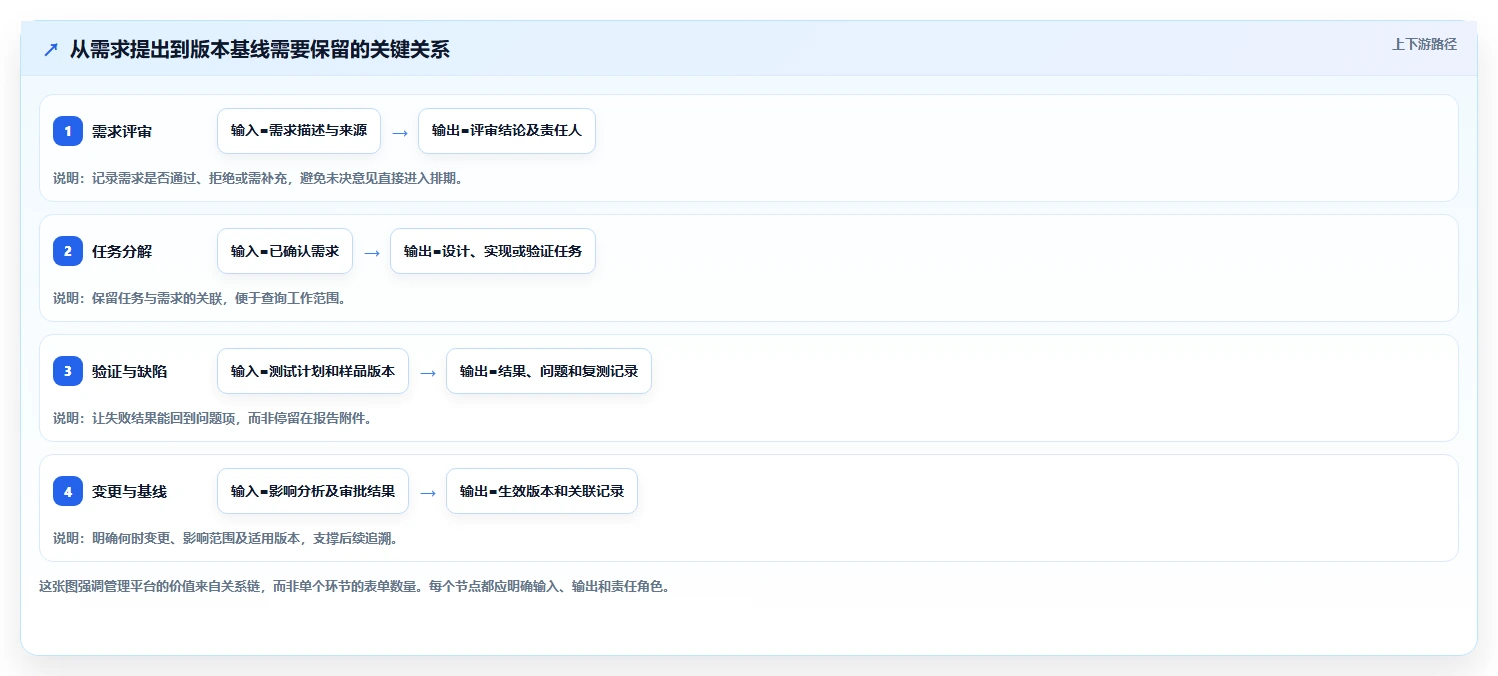Image resolution: width=1498 pixels, height=676 pixels.
Task: Select the 变更与基线 step name
Action: tap(129, 491)
